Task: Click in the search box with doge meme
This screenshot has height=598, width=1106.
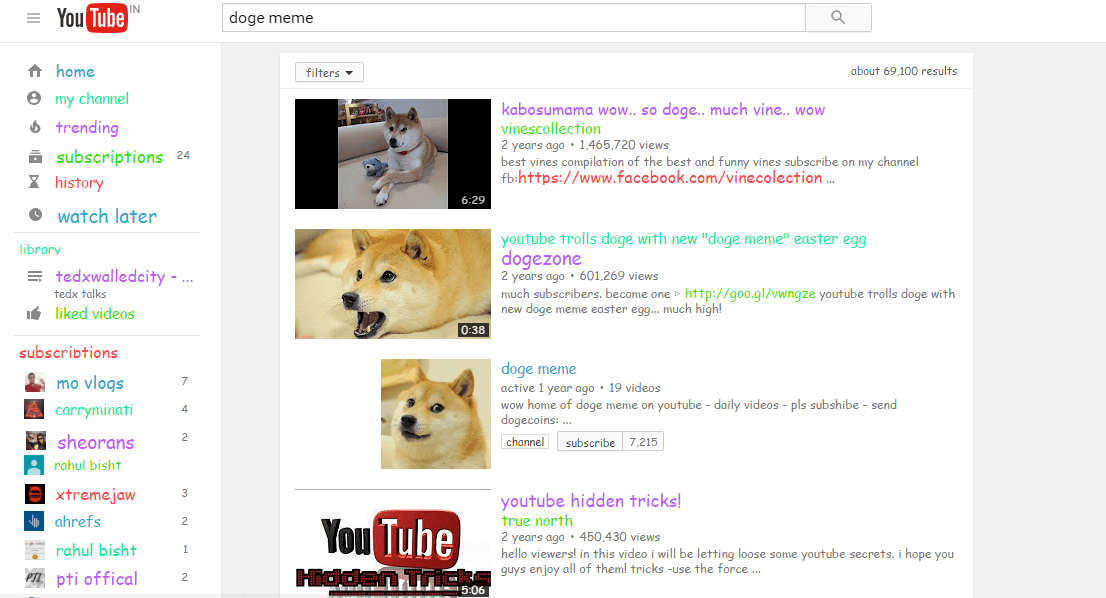Action: [x=514, y=18]
